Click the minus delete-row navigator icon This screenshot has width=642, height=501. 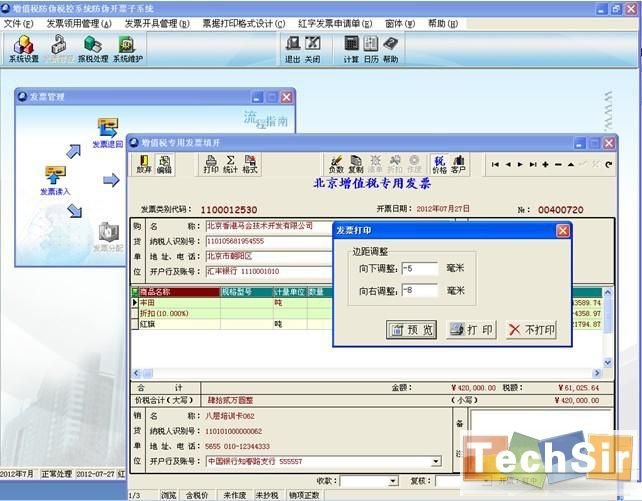click(x=558, y=165)
